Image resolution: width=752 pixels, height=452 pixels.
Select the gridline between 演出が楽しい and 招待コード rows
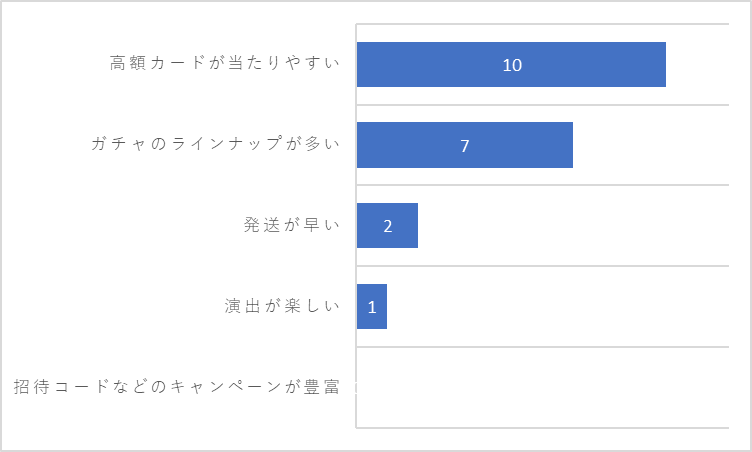click(542, 347)
